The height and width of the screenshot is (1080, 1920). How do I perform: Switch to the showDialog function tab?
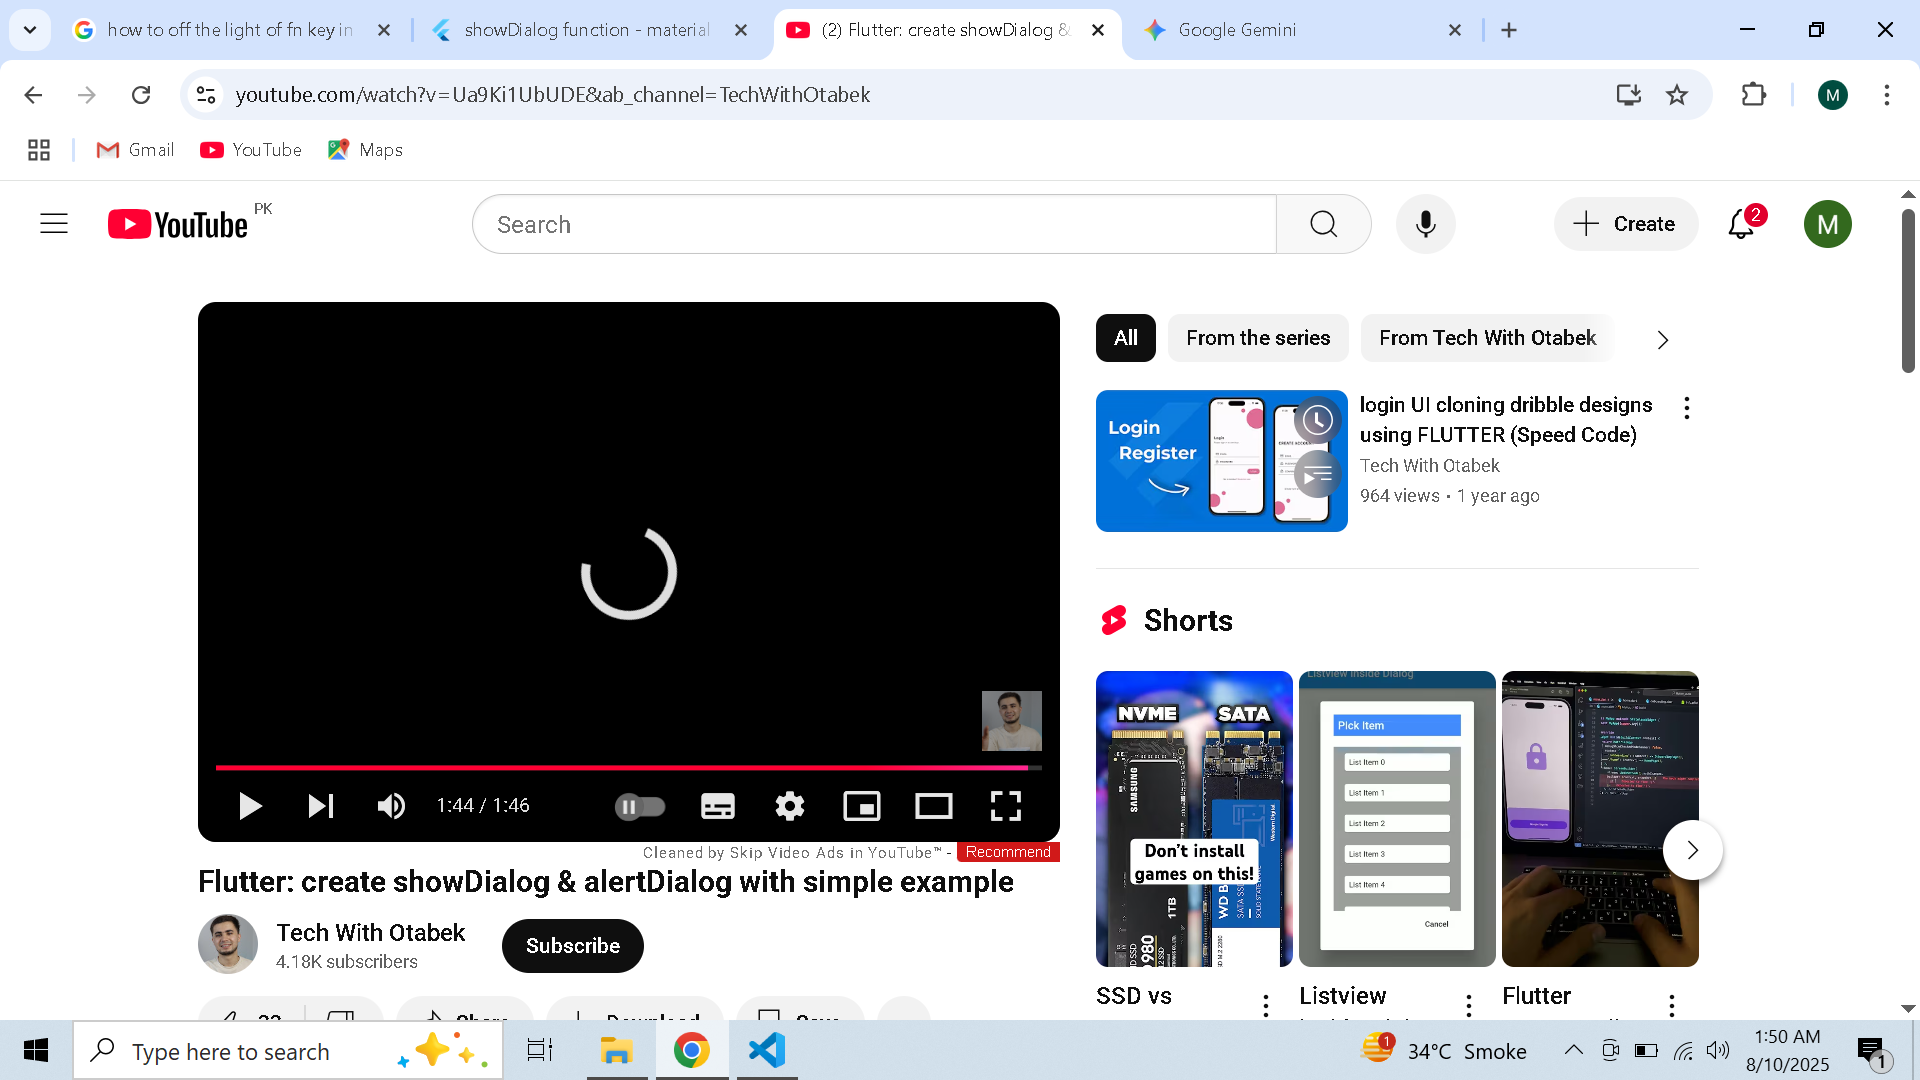(590, 30)
